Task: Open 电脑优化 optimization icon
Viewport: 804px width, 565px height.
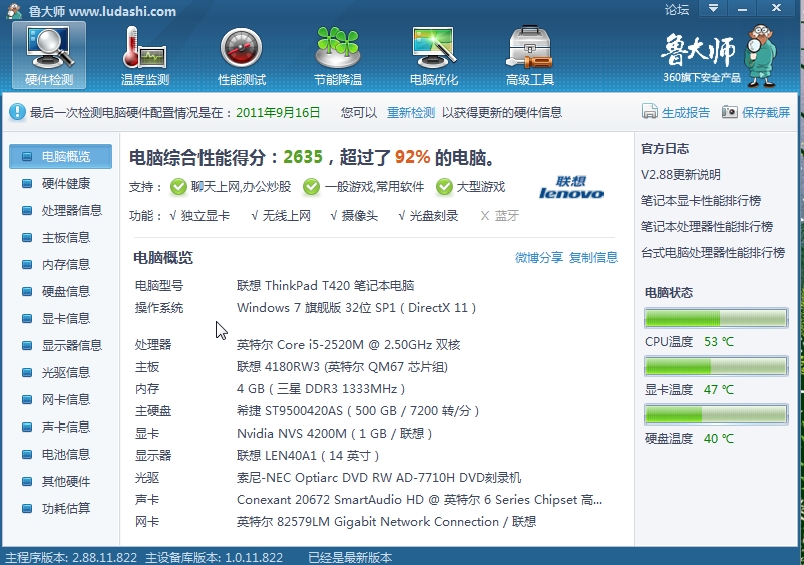Action: tap(434, 55)
